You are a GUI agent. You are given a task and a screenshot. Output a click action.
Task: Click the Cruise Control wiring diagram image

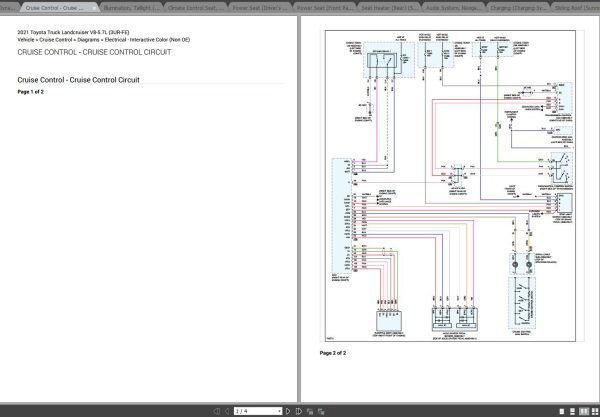pos(449,185)
